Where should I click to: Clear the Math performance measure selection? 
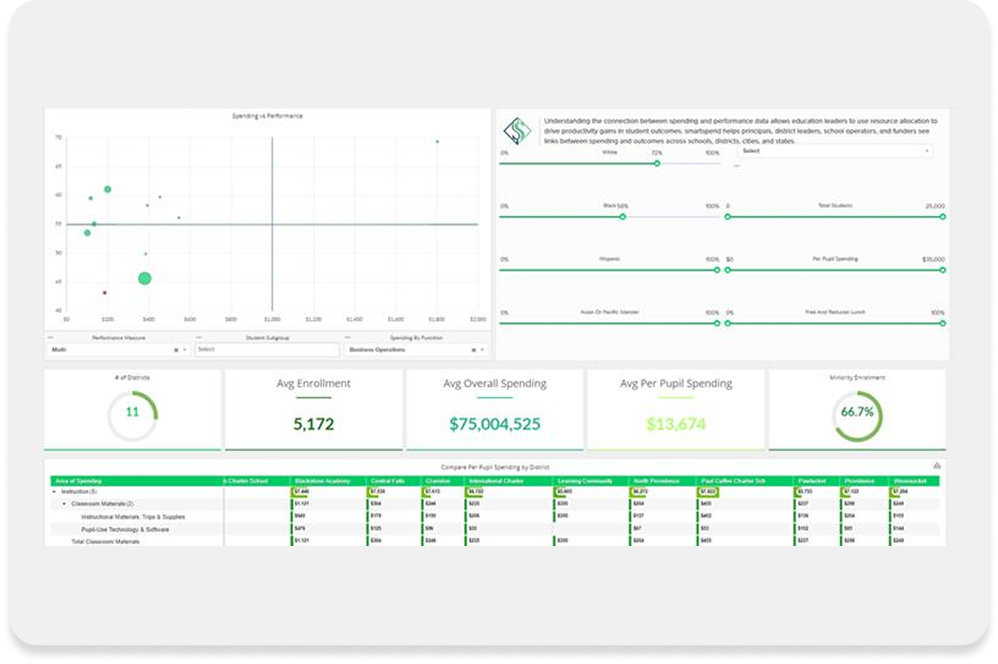click(x=176, y=350)
